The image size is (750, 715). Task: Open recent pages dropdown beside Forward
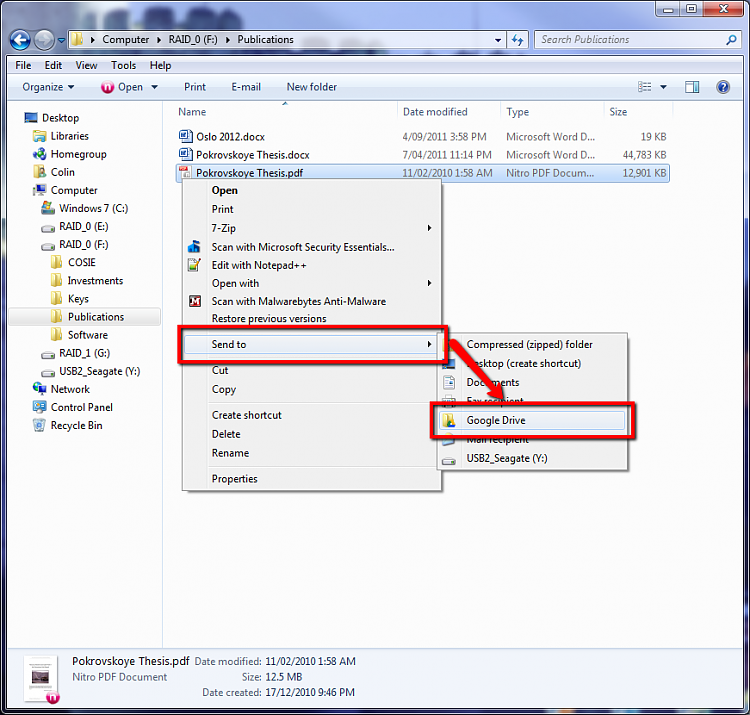[x=61, y=41]
